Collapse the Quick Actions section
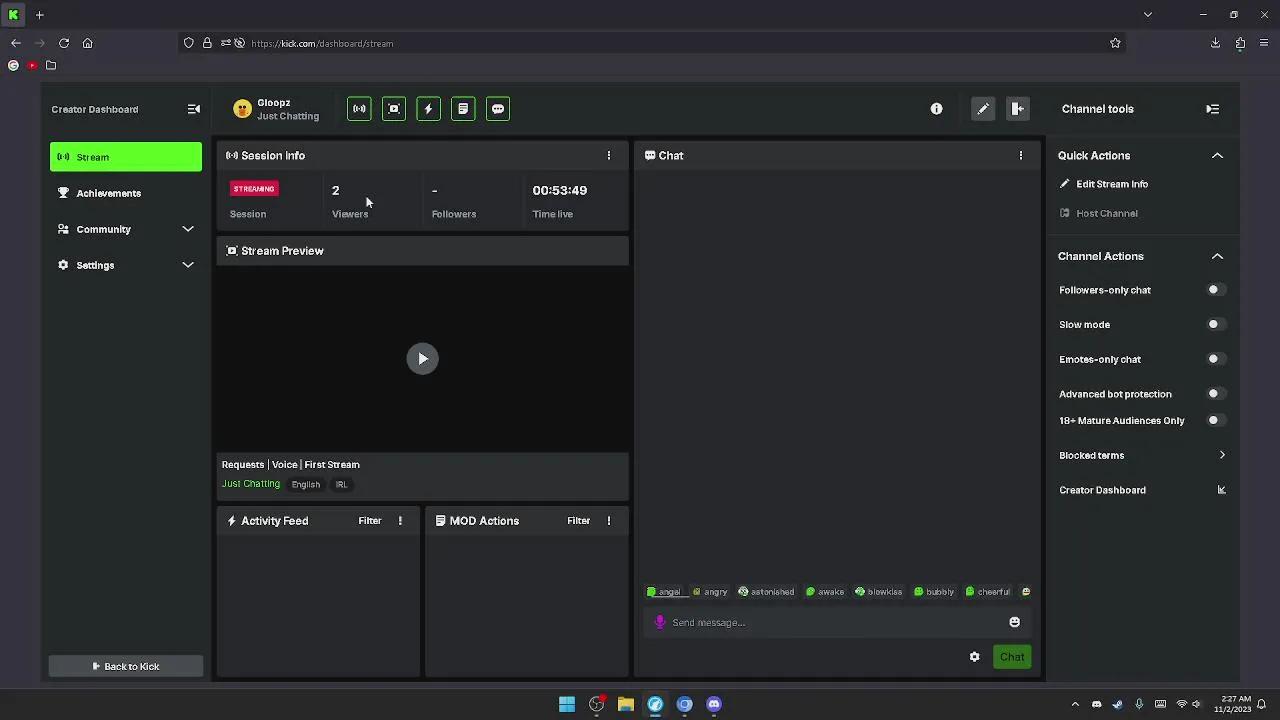Image resolution: width=1280 pixels, height=720 pixels. 1217,155
